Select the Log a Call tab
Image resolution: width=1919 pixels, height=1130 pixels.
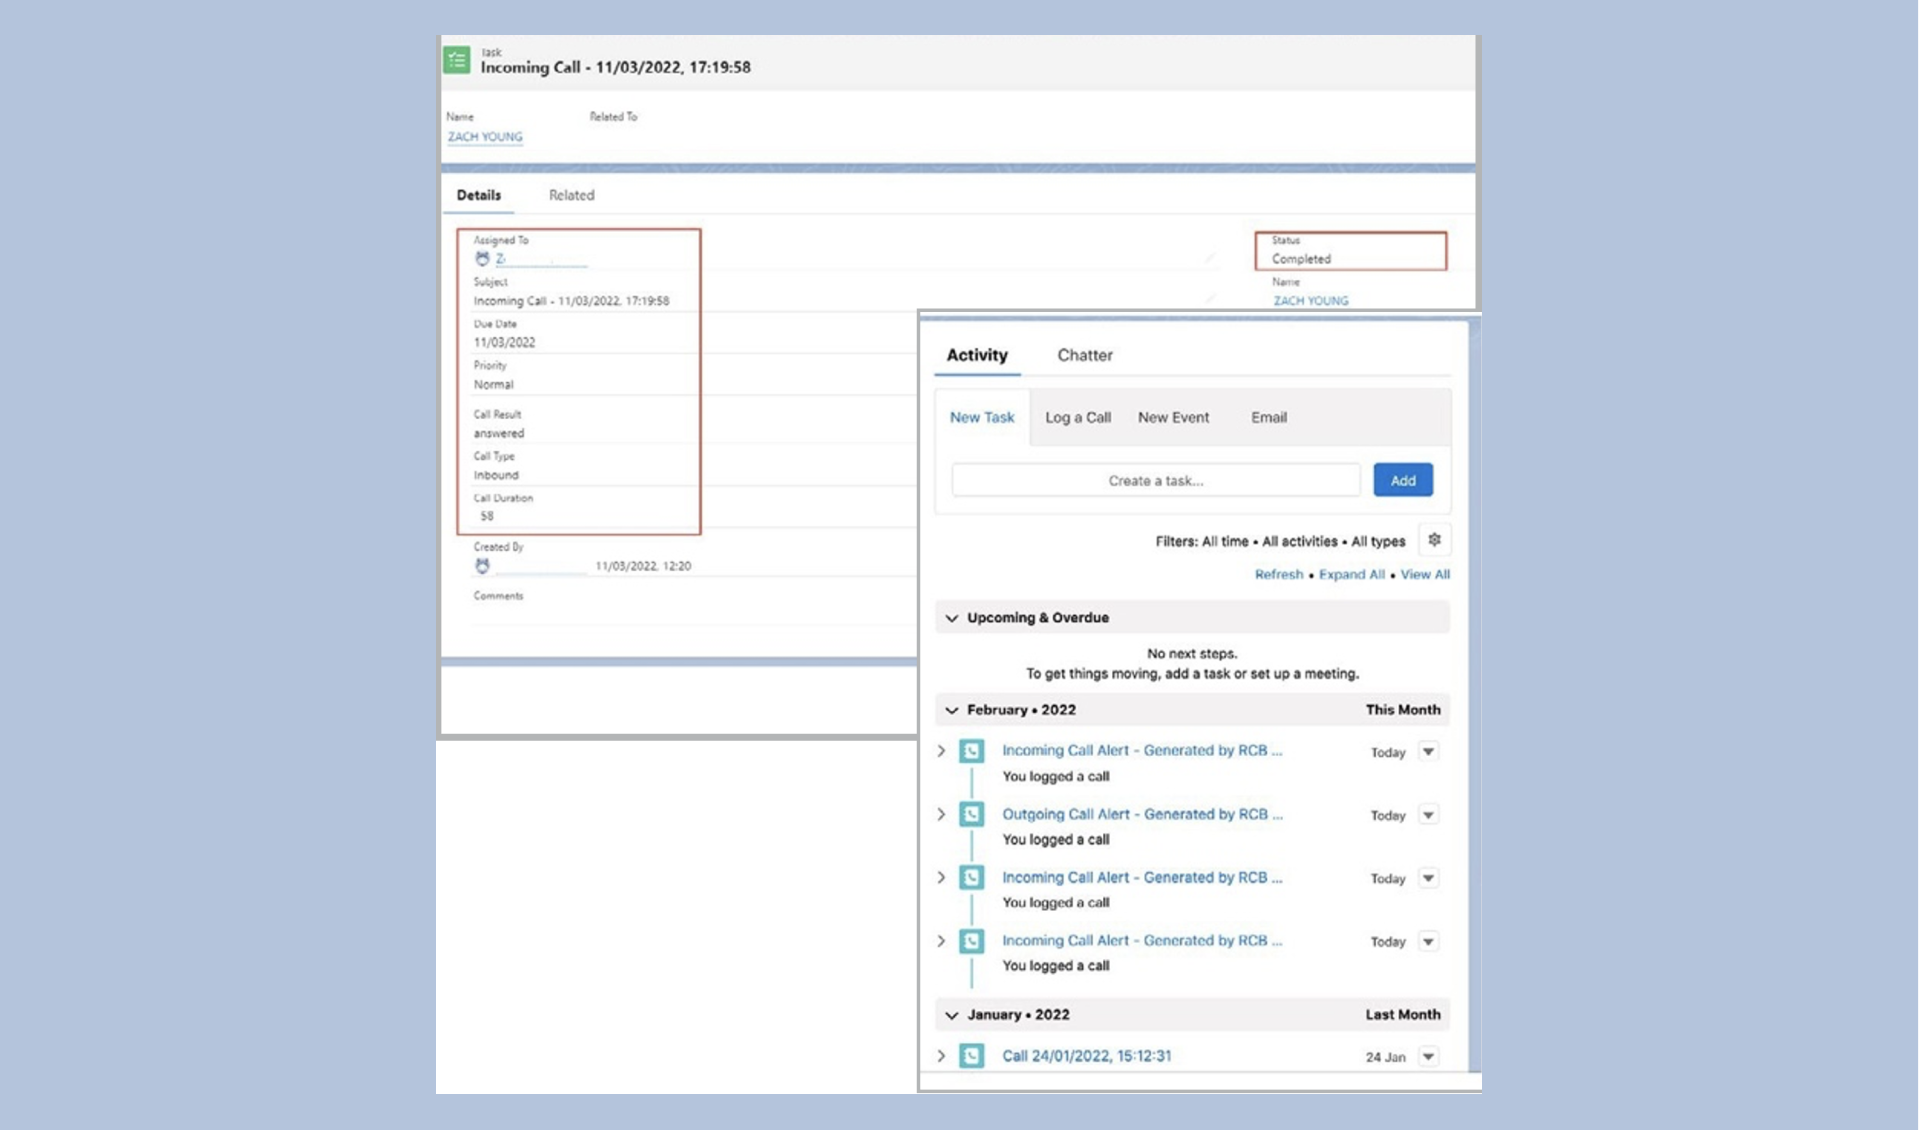point(1077,417)
